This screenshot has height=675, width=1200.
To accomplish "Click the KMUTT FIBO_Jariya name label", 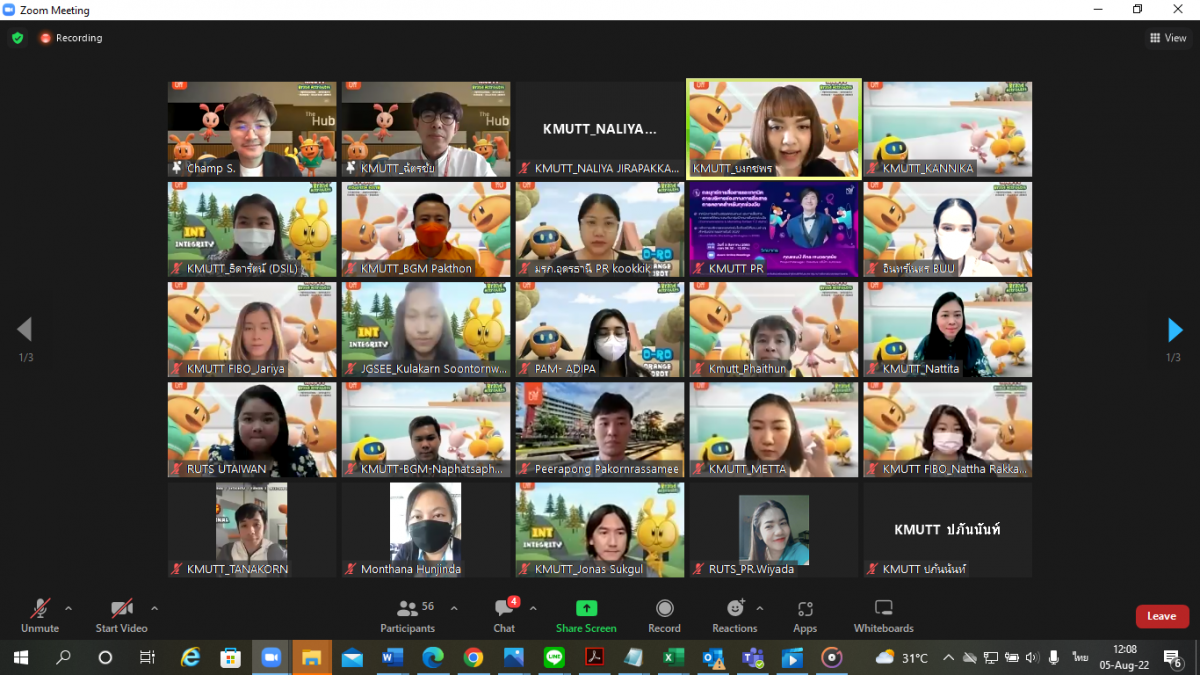I will pos(236,369).
